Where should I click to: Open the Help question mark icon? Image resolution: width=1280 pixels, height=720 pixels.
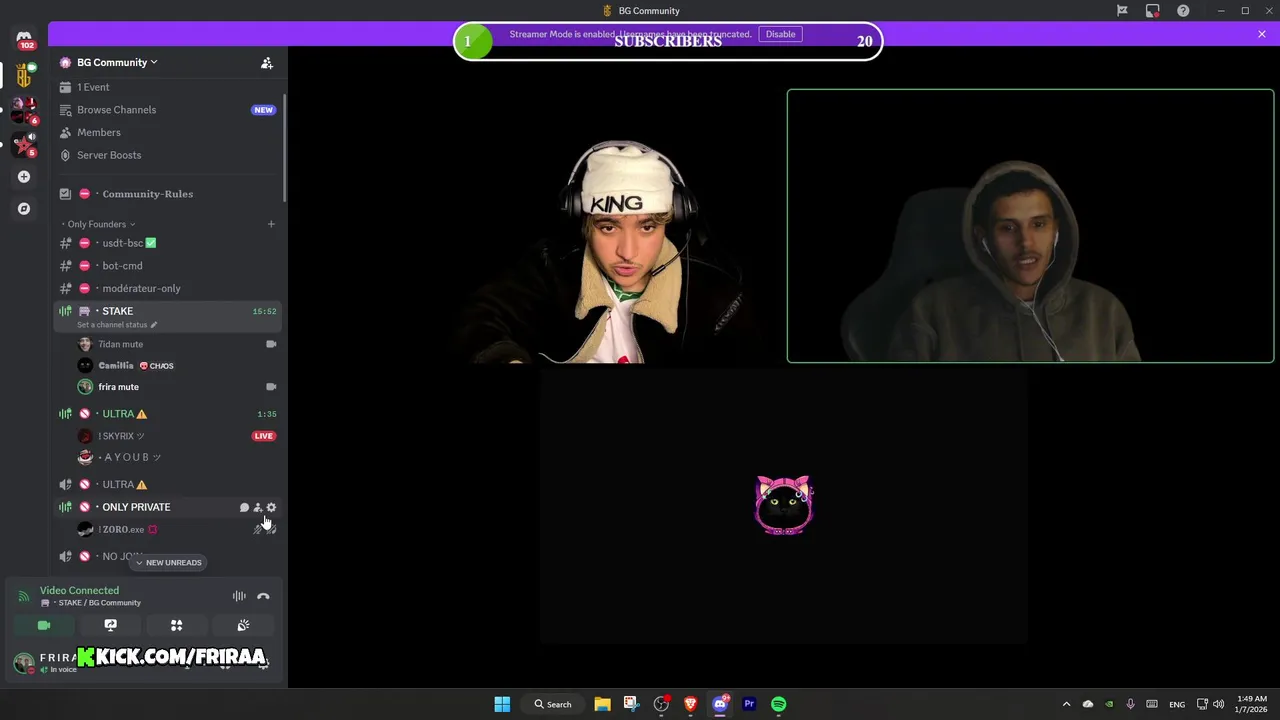point(1184,11)
